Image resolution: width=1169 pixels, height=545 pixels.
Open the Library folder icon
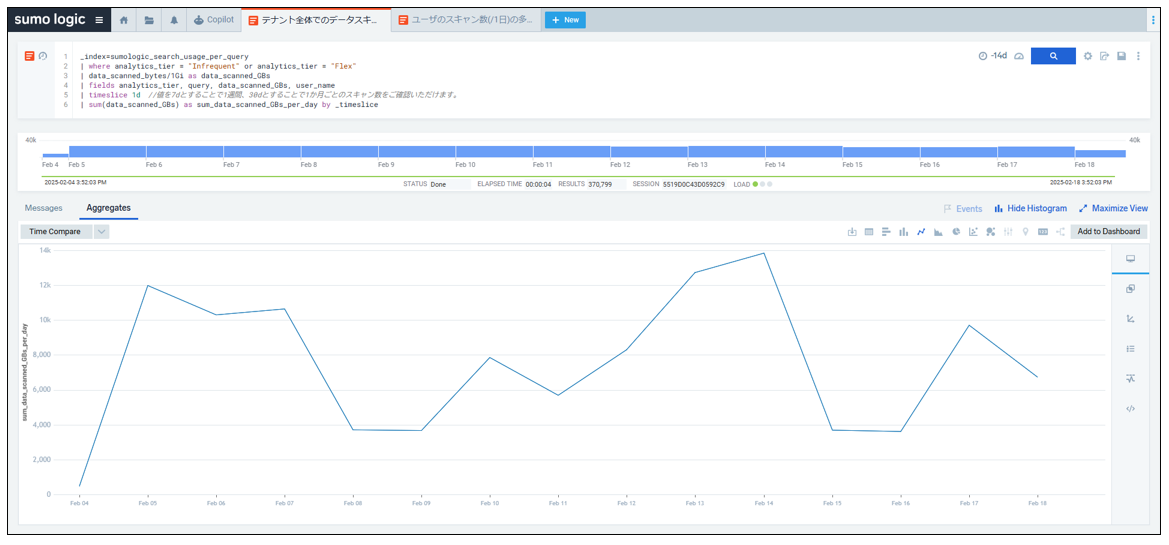click(149, 20)
